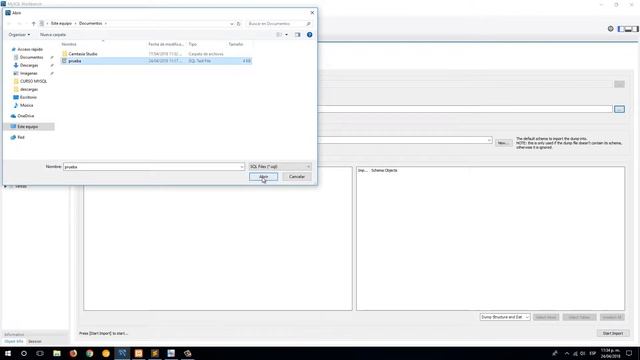Click the change view icon in file dialog
Screen dimensions: 640x360
click(279, 35)
